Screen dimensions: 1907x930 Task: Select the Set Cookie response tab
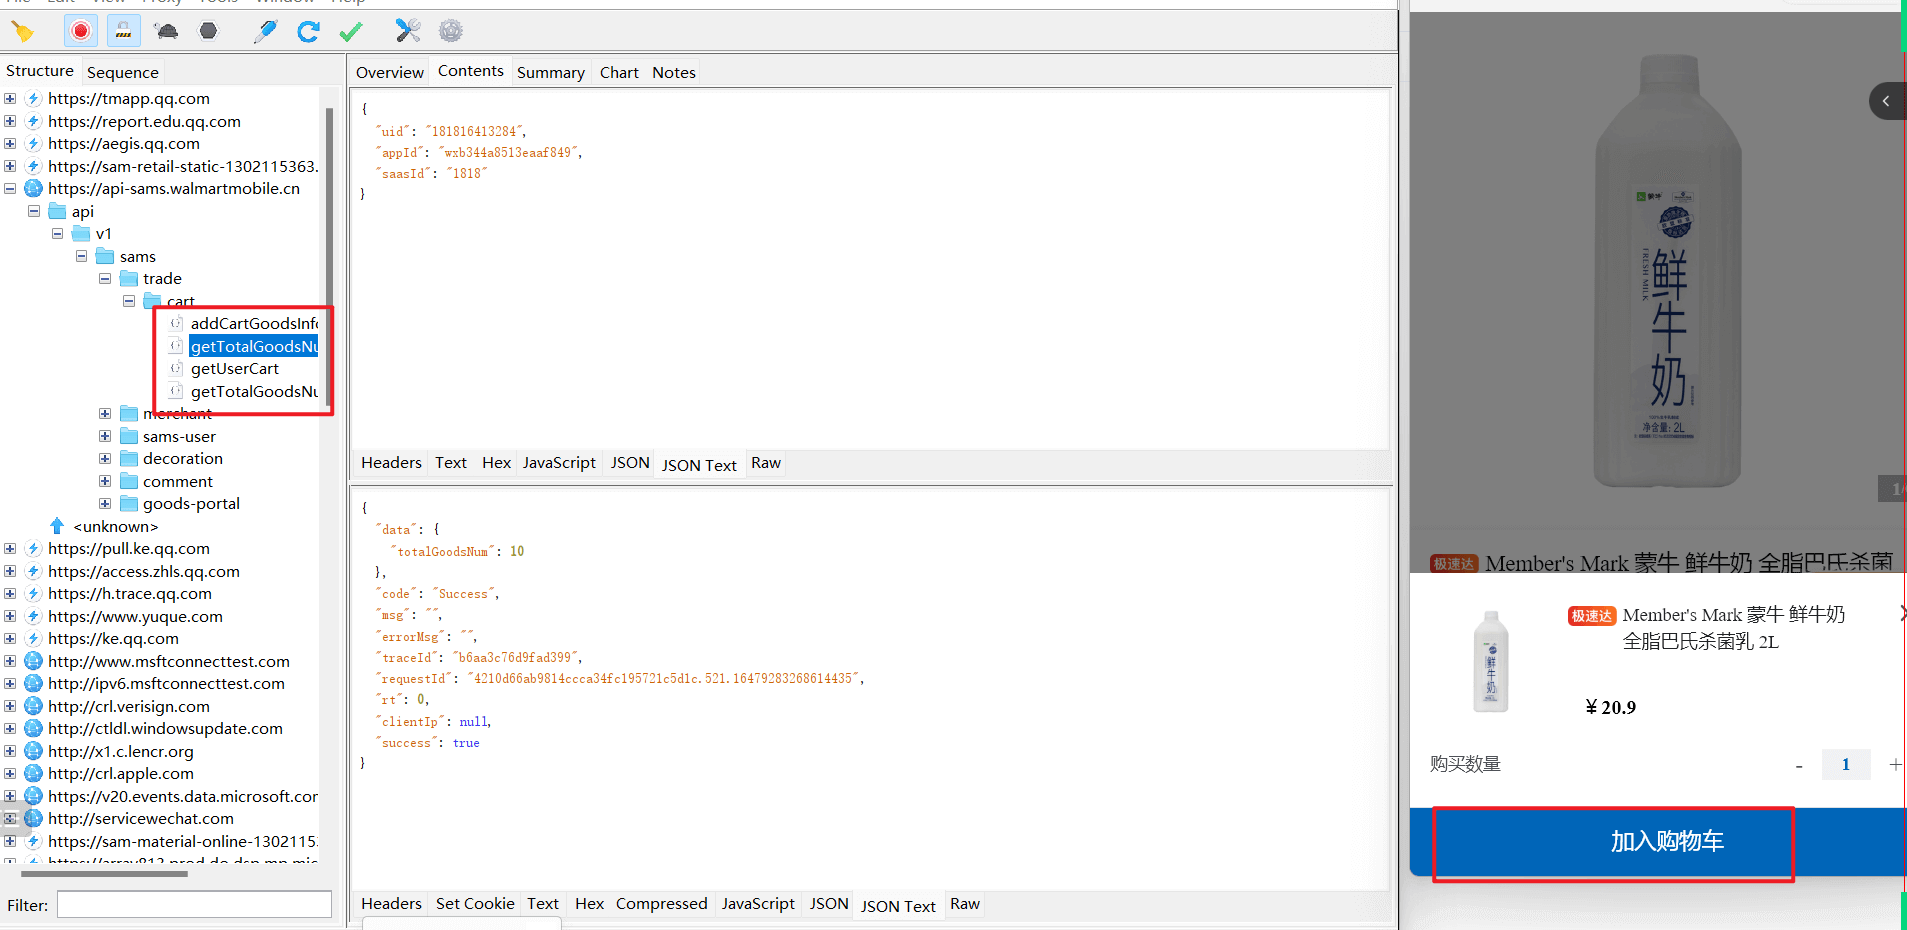(475, 904)
